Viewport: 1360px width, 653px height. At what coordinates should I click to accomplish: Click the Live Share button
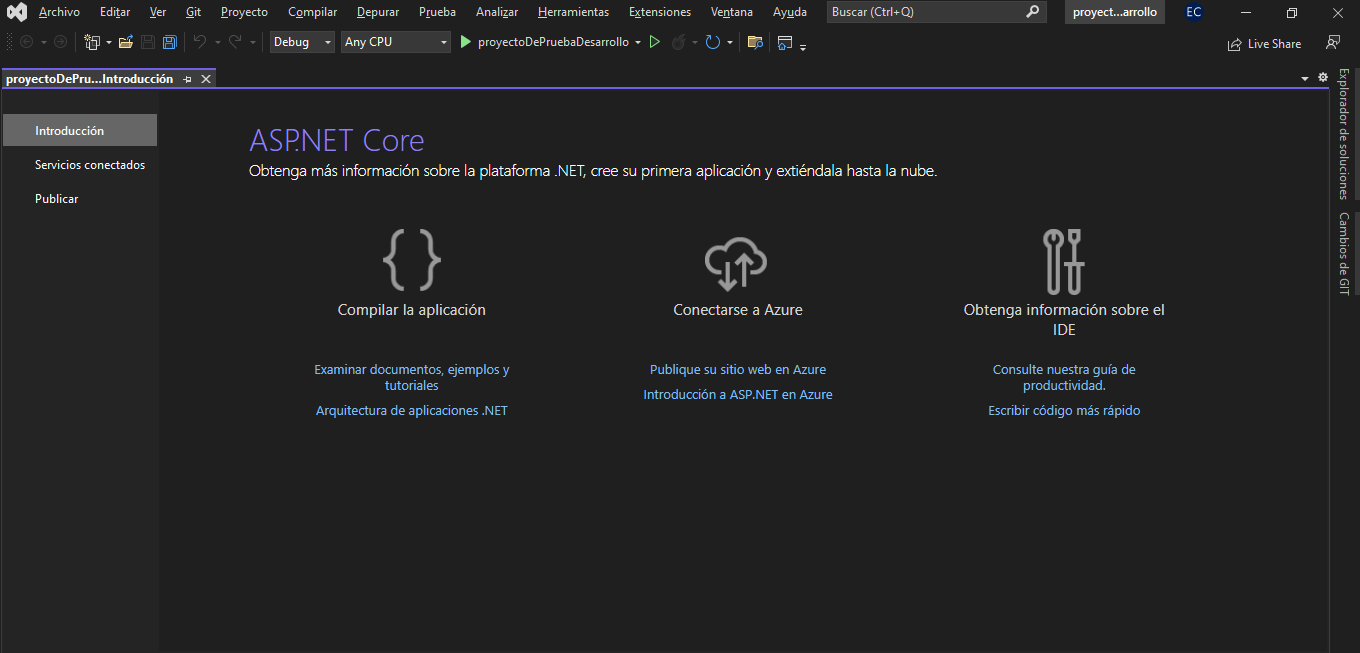[1264, 44]
